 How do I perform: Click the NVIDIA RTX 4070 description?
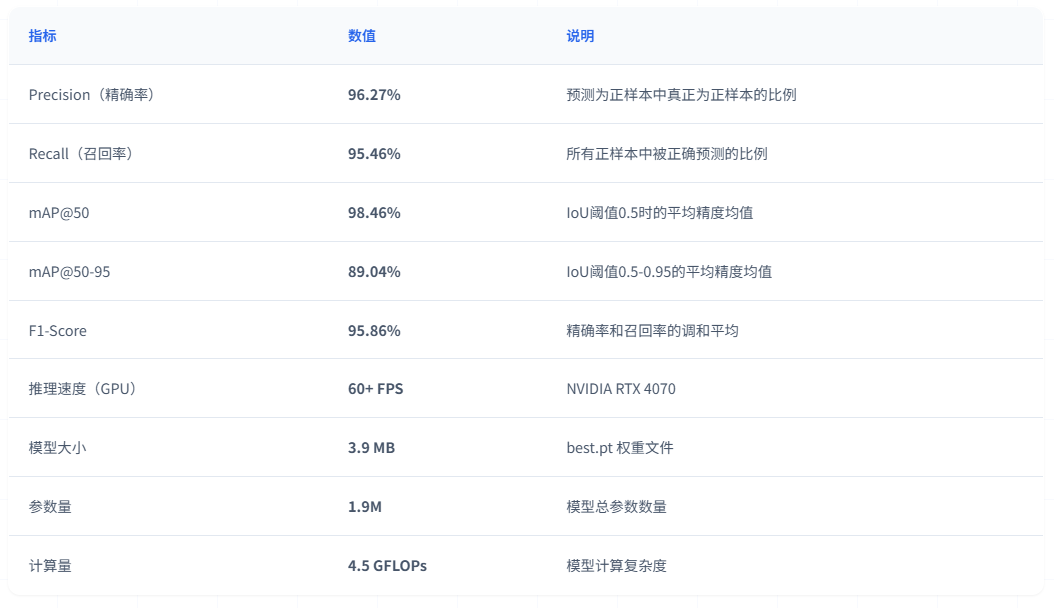pos(621,389)
